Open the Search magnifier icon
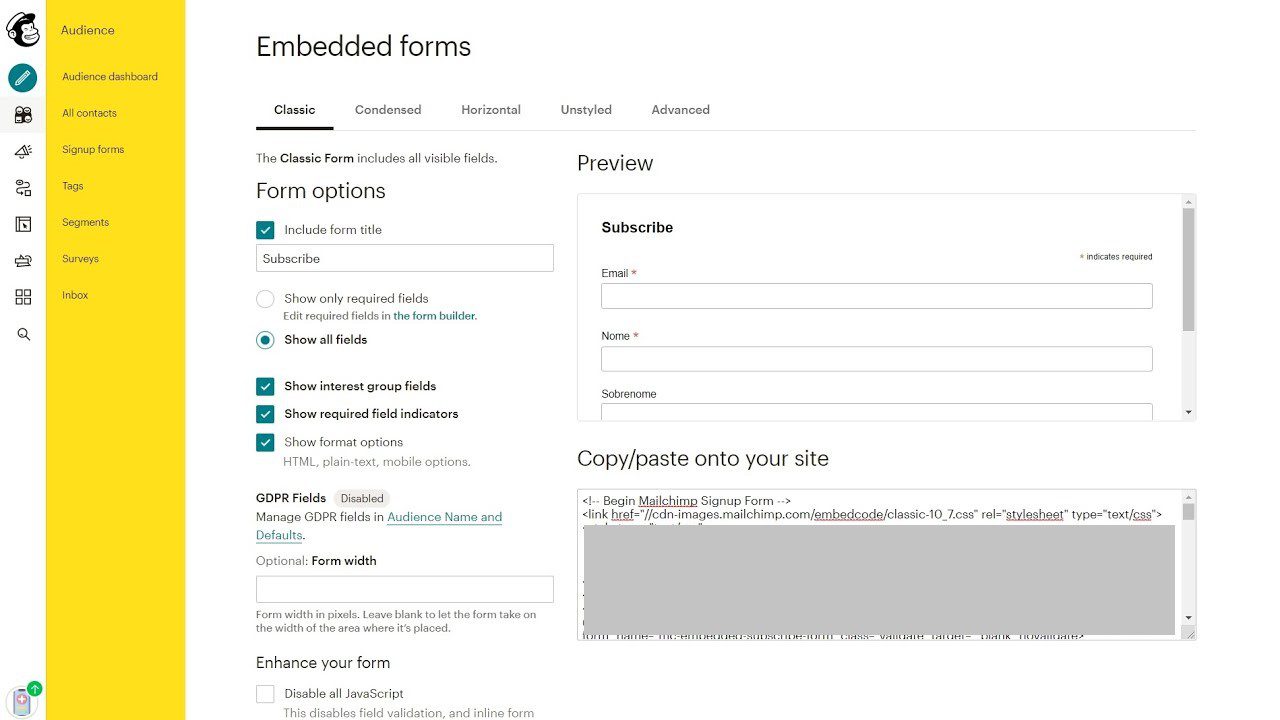Viewport: 1280px width, 720px height. click(x=22, y=334)
